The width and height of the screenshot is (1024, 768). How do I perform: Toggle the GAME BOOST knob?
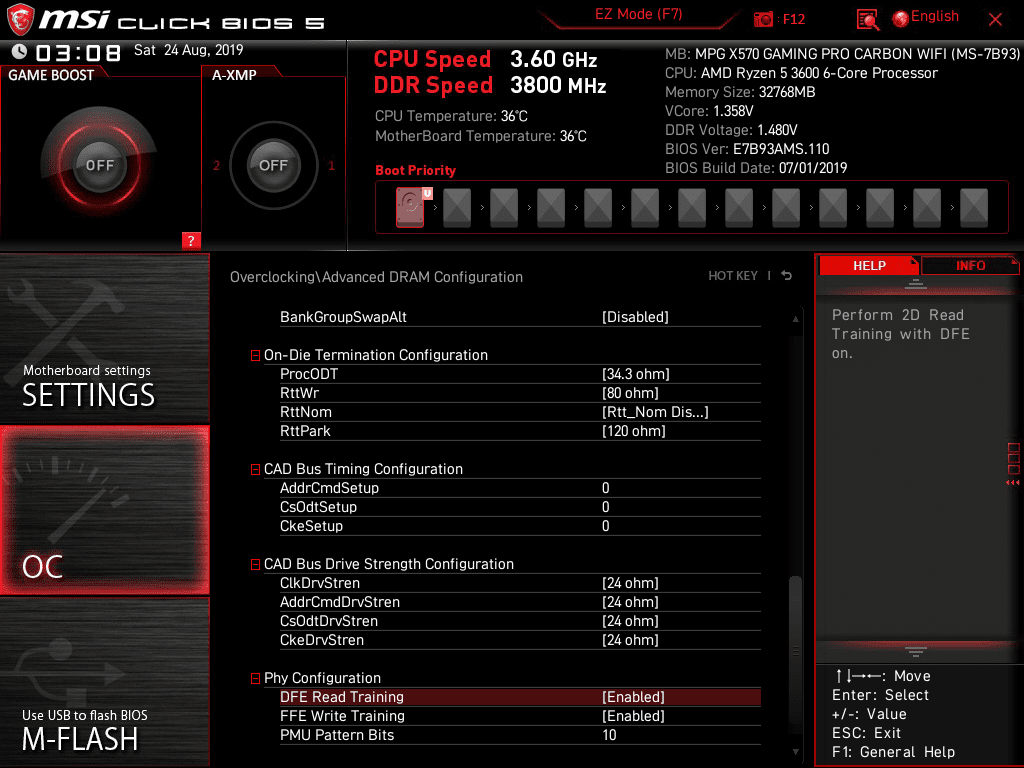pyautogui.click(x=99, y=165)
